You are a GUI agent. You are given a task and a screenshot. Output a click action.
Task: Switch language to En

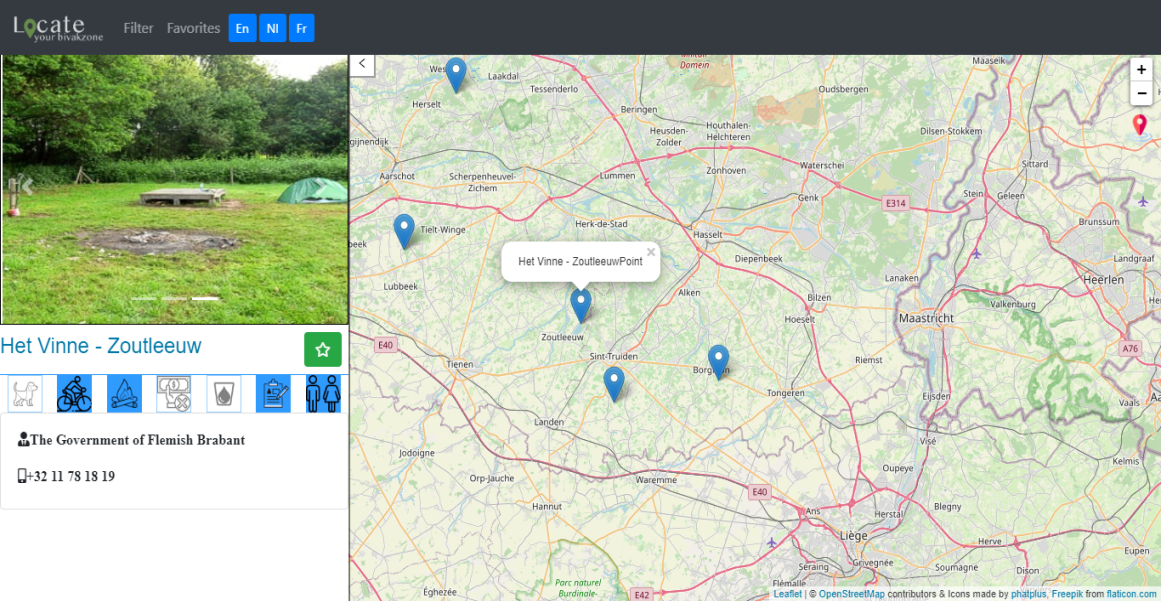pyautogui.click(x=242, y=28)
